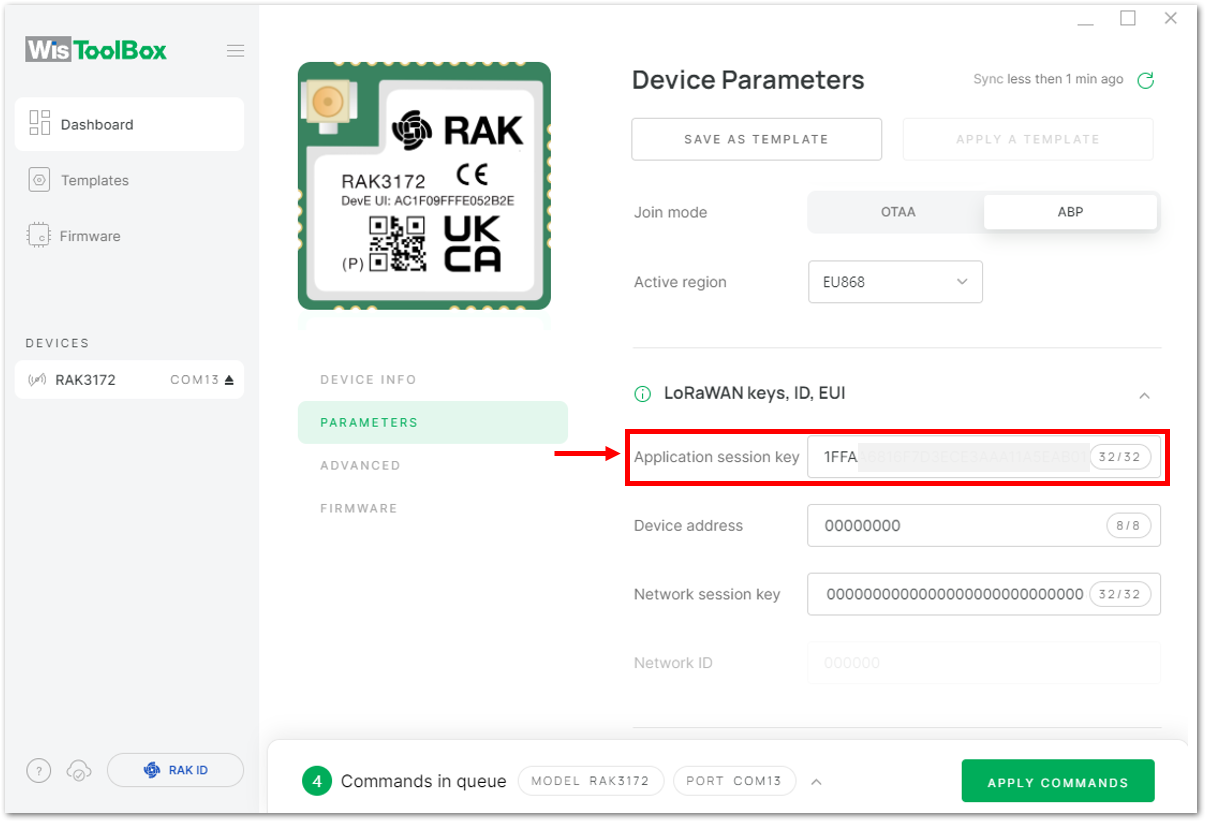The image size is (1206, 822).
Task: Click the Dashboard grid icon
Action: (x=40, y=123)
